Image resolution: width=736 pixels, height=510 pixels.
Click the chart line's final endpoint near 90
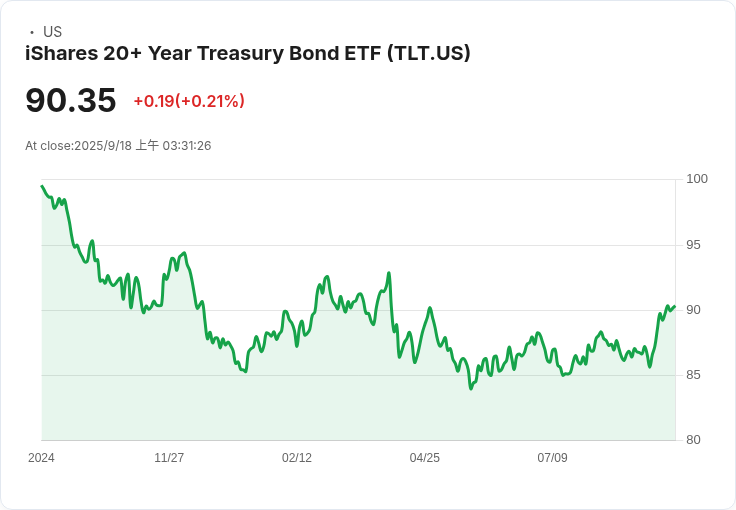[675, 306]
